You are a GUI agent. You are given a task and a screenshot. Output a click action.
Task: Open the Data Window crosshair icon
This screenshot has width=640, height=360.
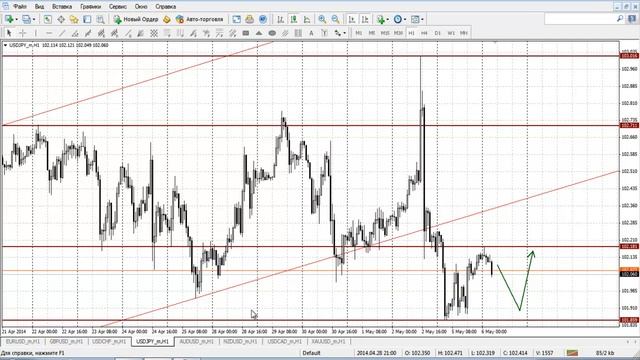coord(61,19)
